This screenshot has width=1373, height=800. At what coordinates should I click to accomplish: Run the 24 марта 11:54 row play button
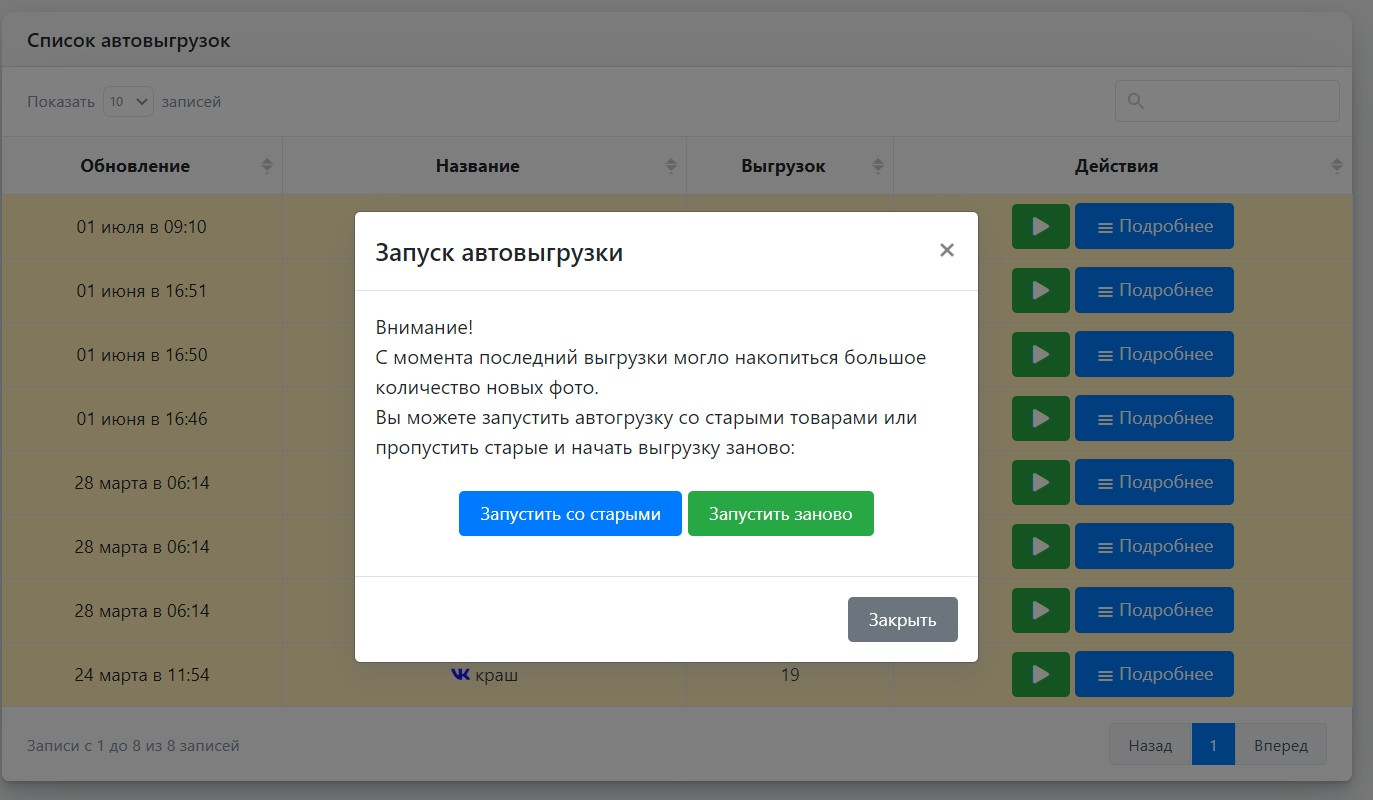pyautogui.click(x=1040, y=674)
